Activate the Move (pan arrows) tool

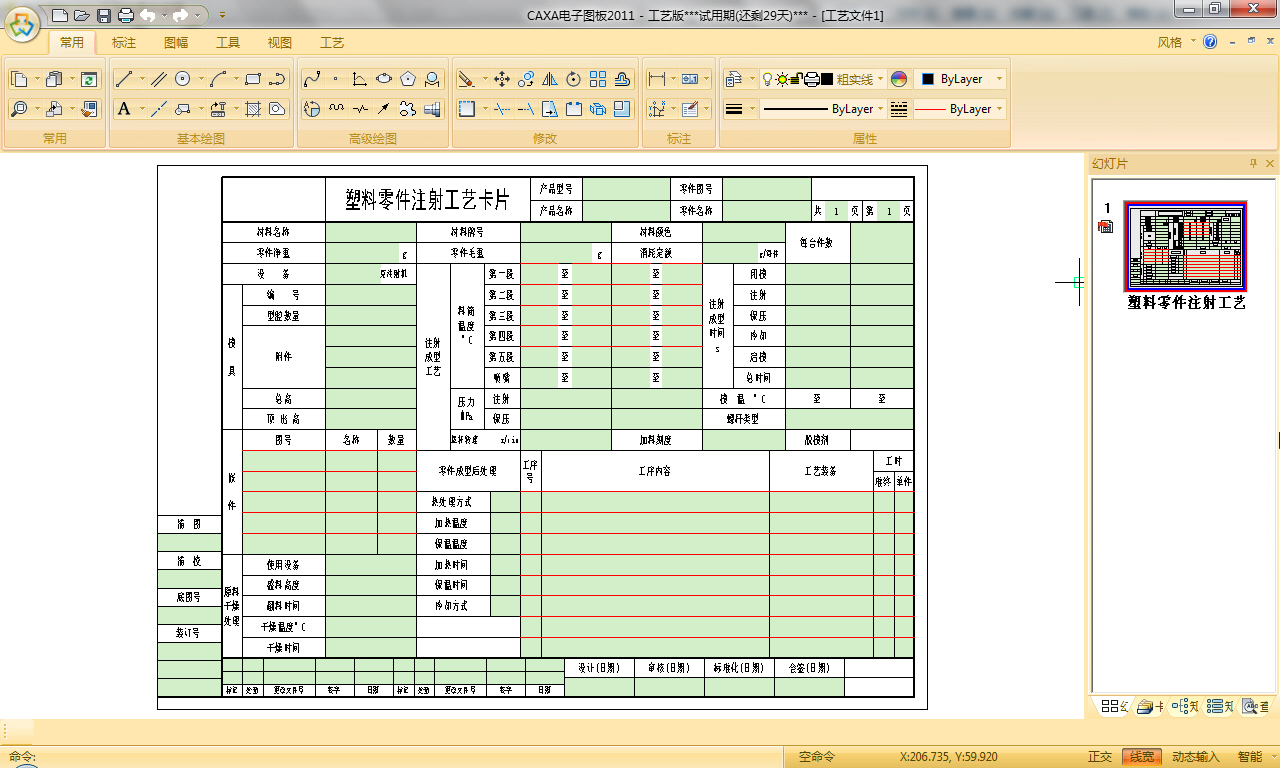point(502,79)
